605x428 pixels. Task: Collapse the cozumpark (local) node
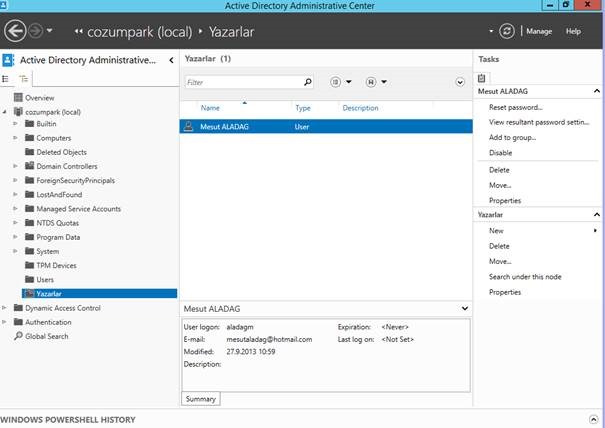point(5,112)
